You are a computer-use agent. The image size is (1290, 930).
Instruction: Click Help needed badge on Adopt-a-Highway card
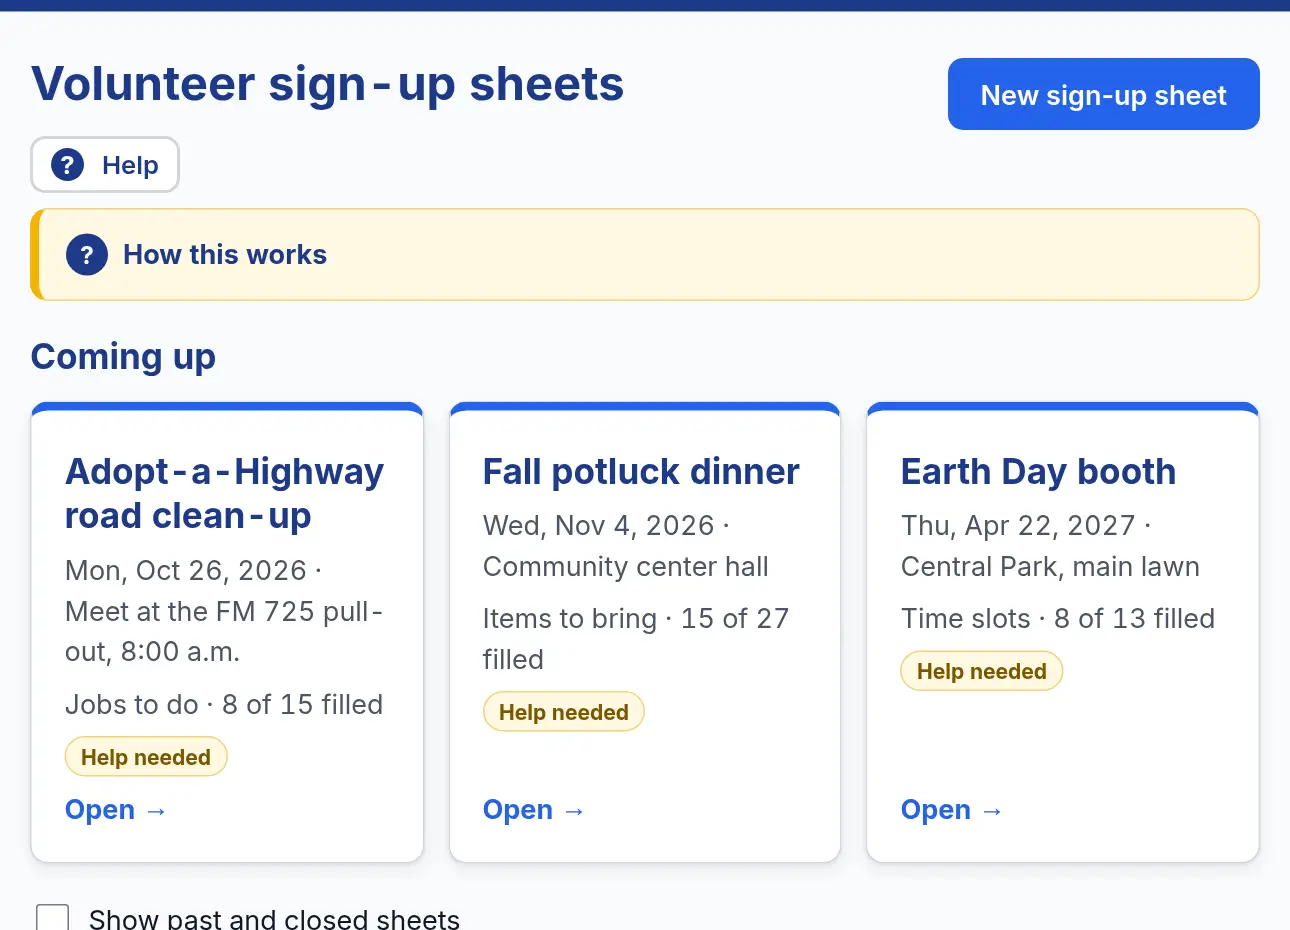point(146,757)
